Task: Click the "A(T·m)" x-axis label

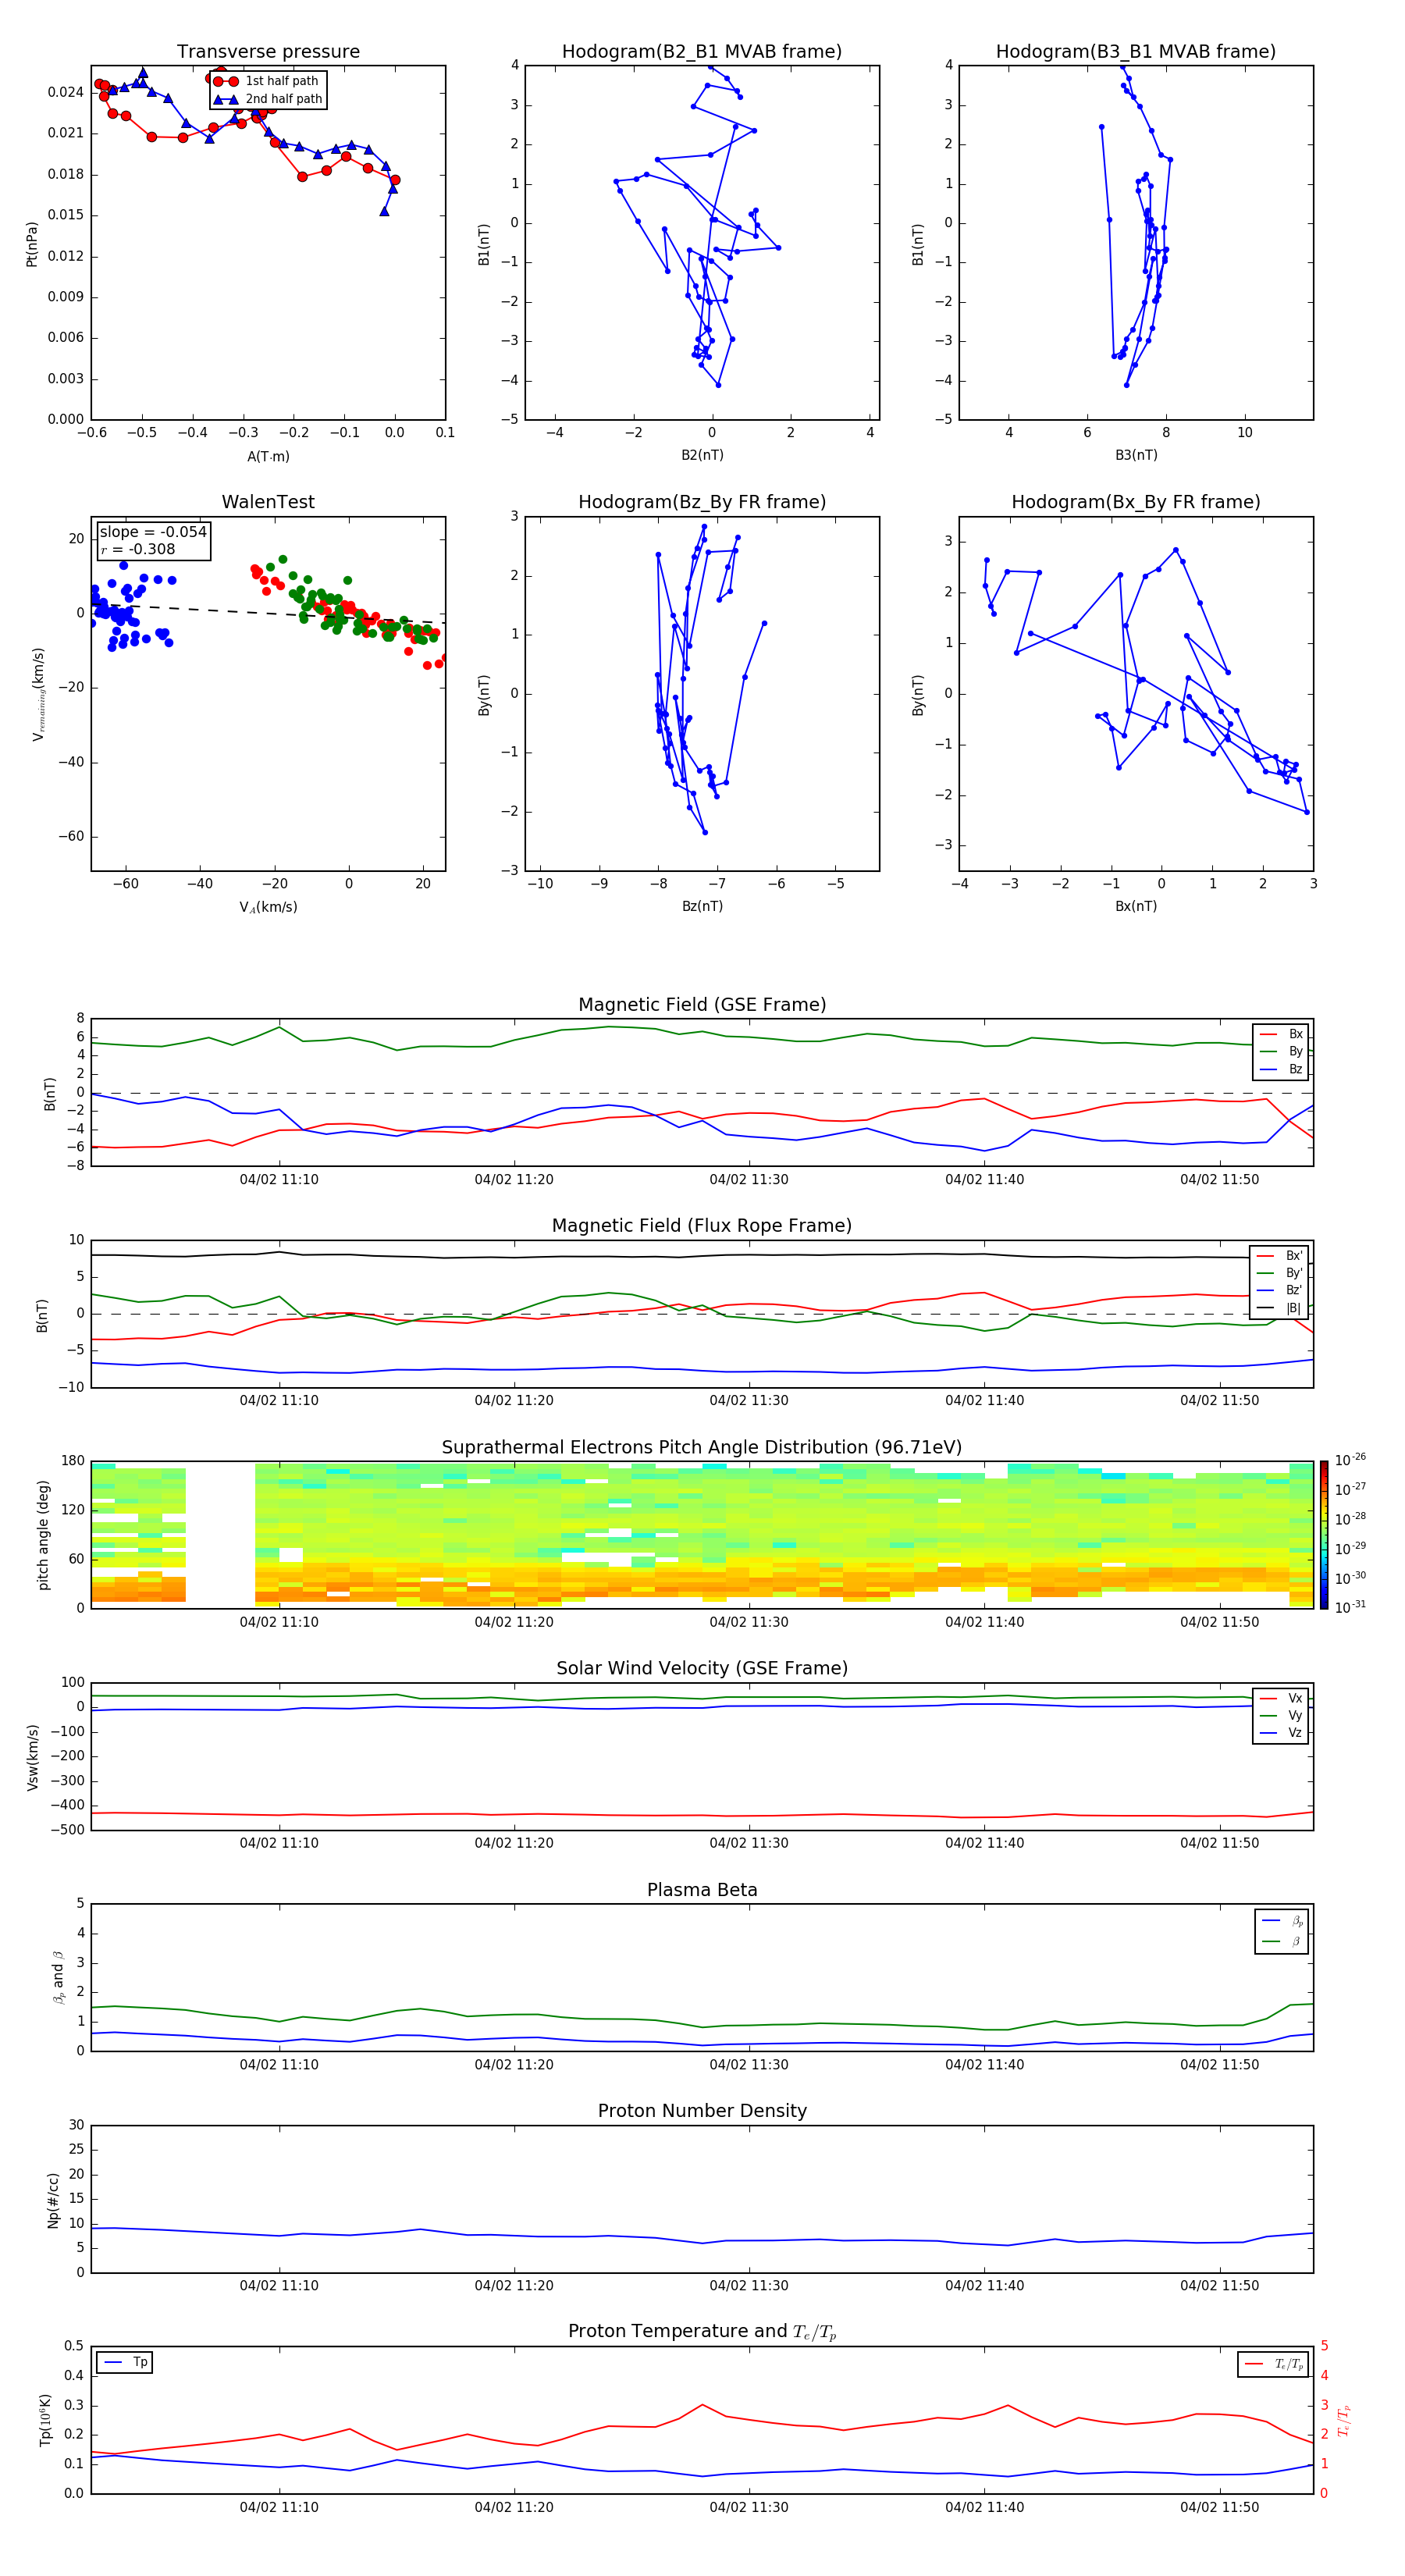Action: pos(268,456)
